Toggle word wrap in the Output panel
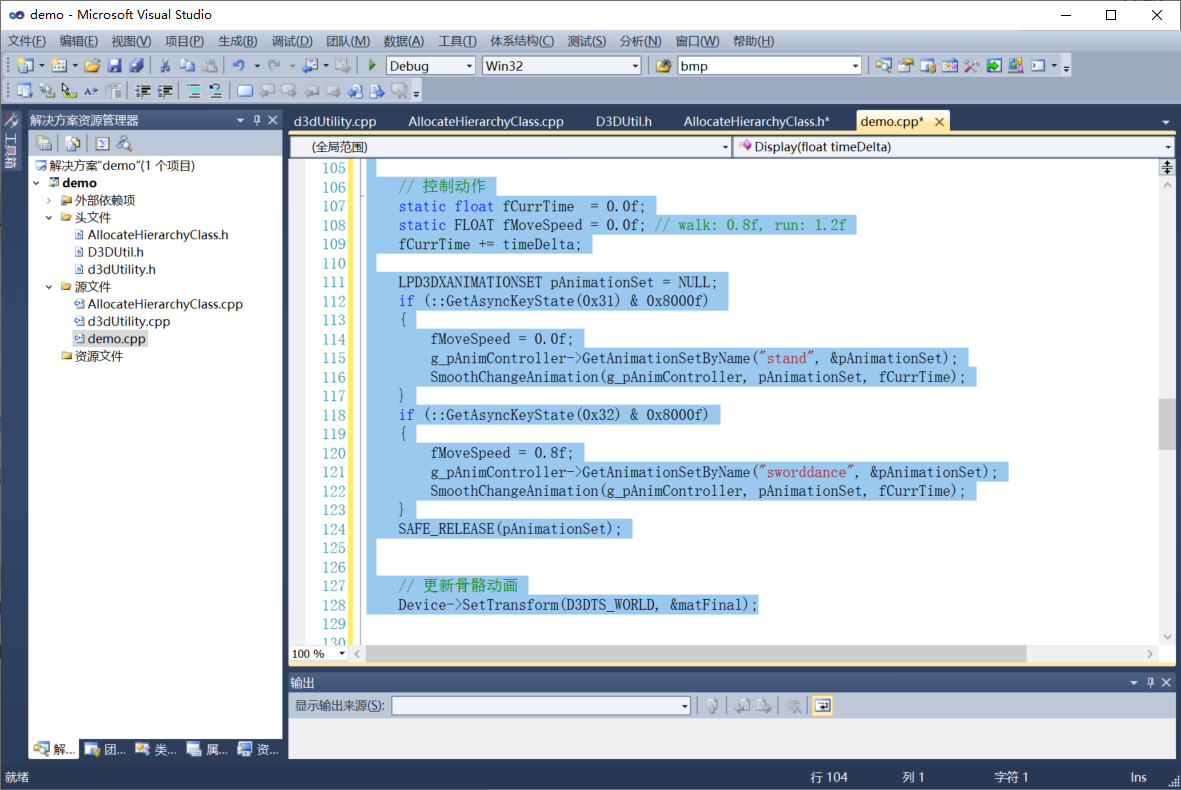The width and height of the screenshot is (1181, 790). click(x=822, y=706)
